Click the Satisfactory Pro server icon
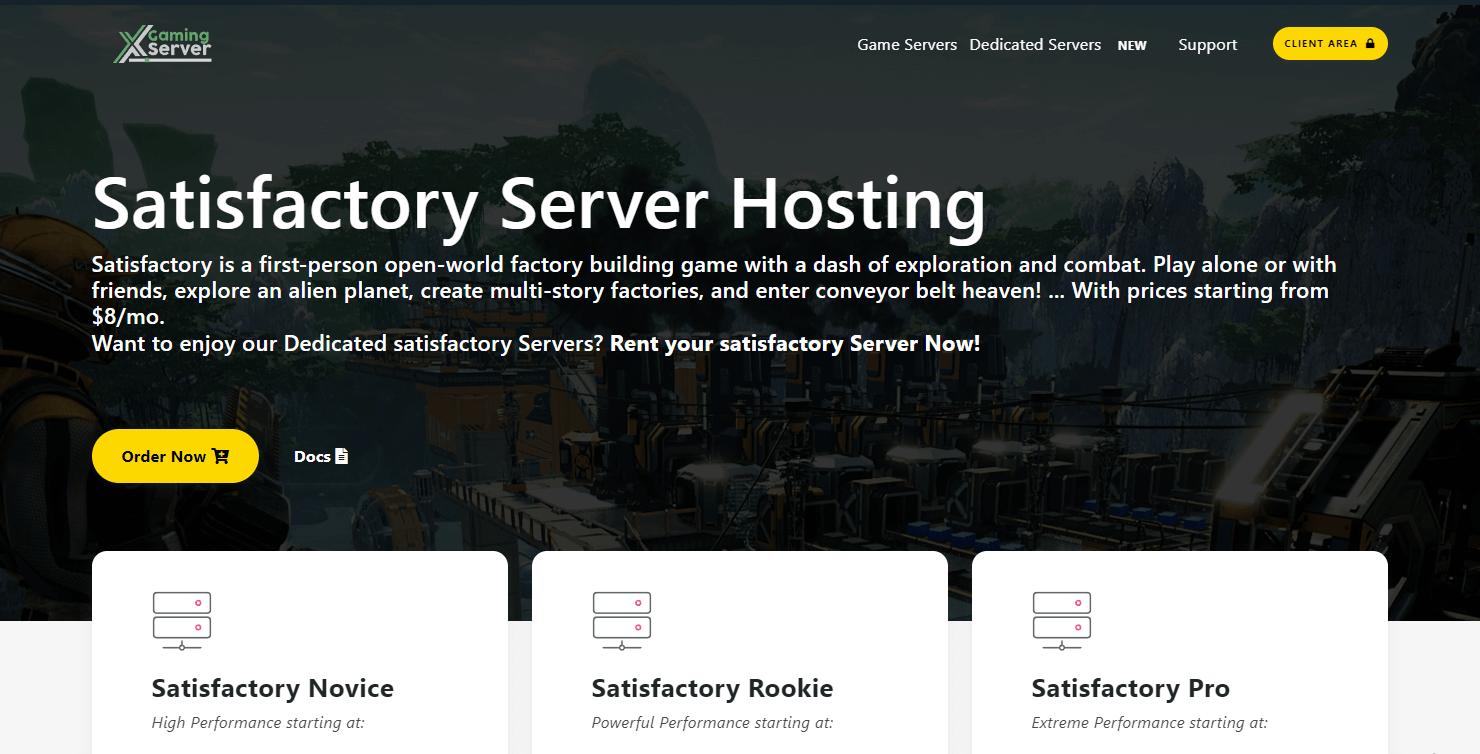The image size is (1480, 754). click(1062, 621)
